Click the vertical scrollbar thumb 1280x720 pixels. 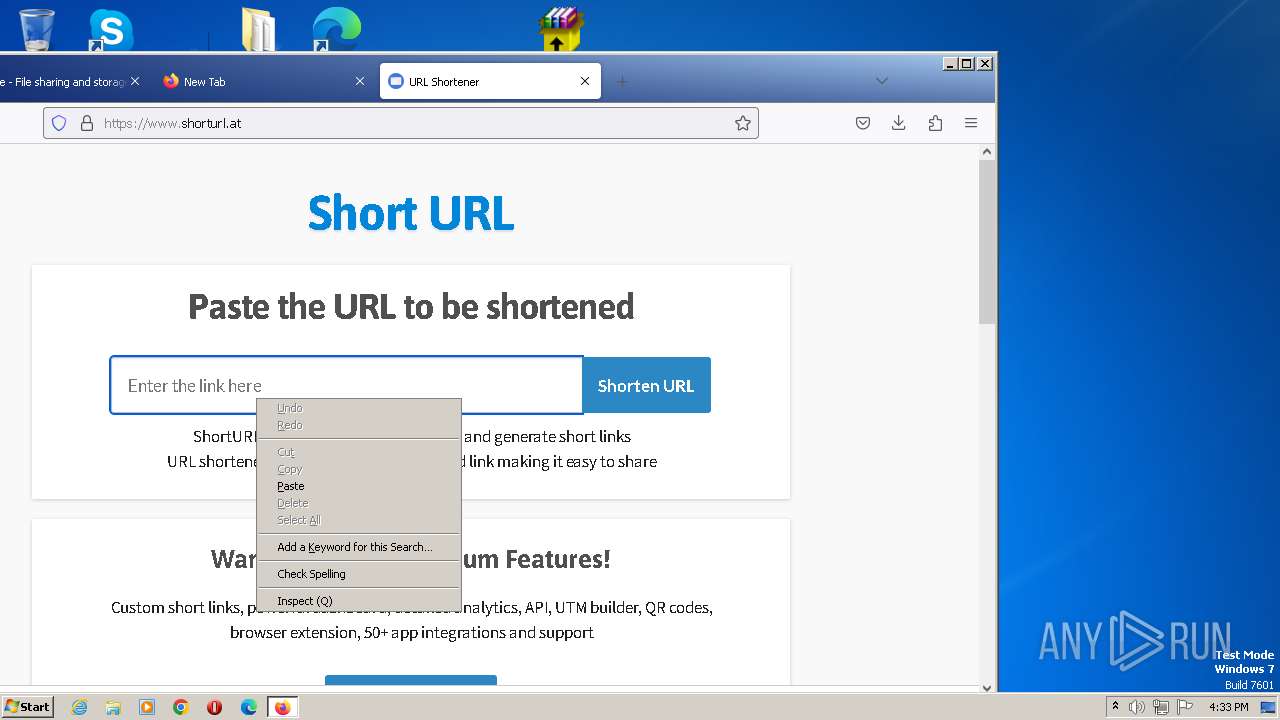(987, 240)
